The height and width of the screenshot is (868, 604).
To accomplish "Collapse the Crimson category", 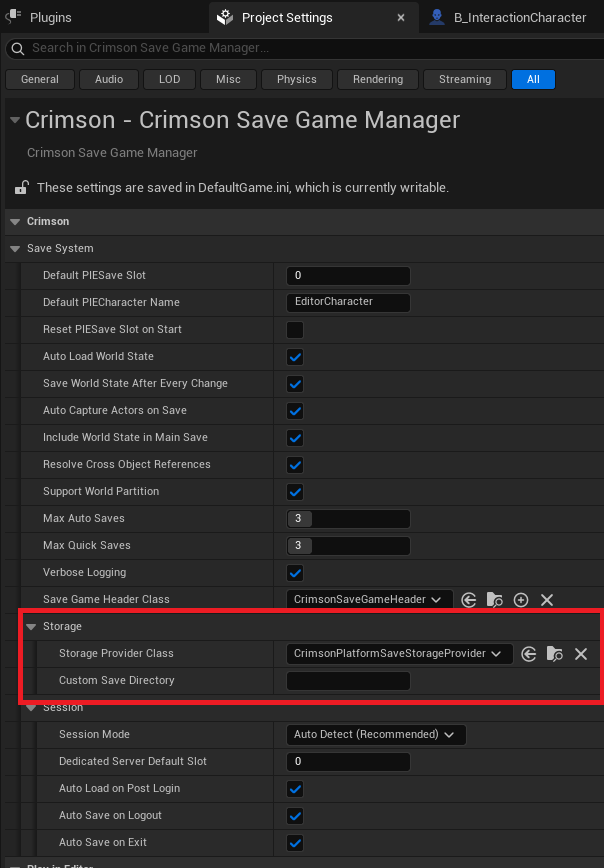I will [15, 221].
